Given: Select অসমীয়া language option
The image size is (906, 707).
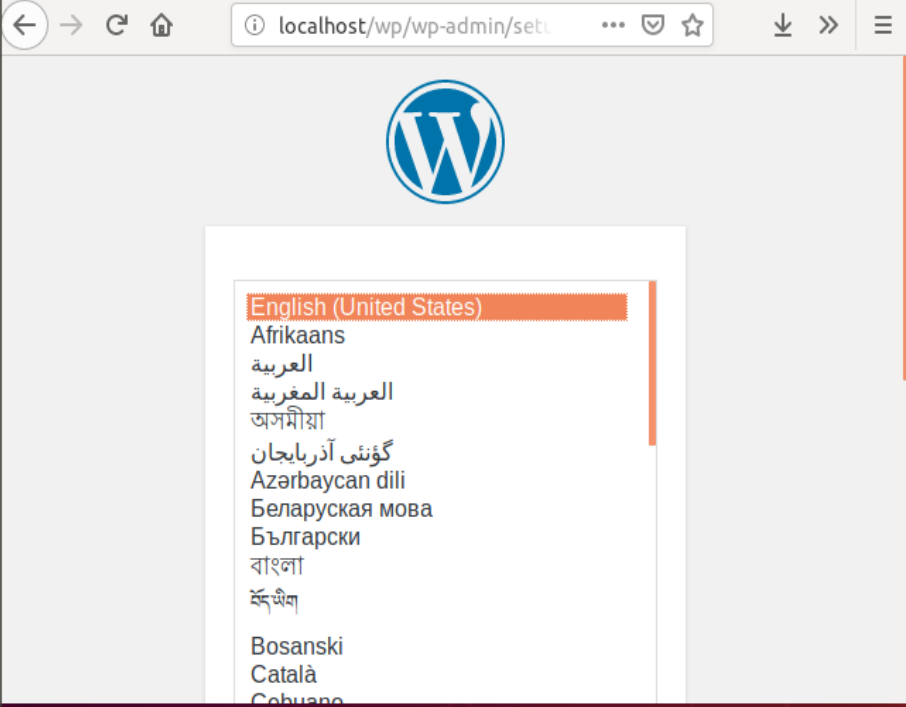Looking at the screenshot, I should point(437,421).
